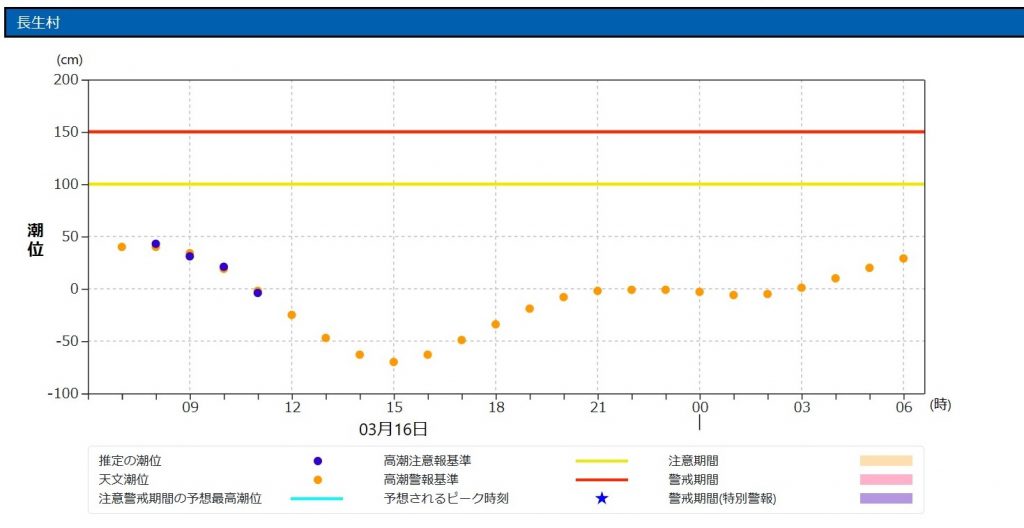This screenshot has width=1024, height=528.
Task: Click the estimated tide purple point at 10 hour
Action: (223, 267)
